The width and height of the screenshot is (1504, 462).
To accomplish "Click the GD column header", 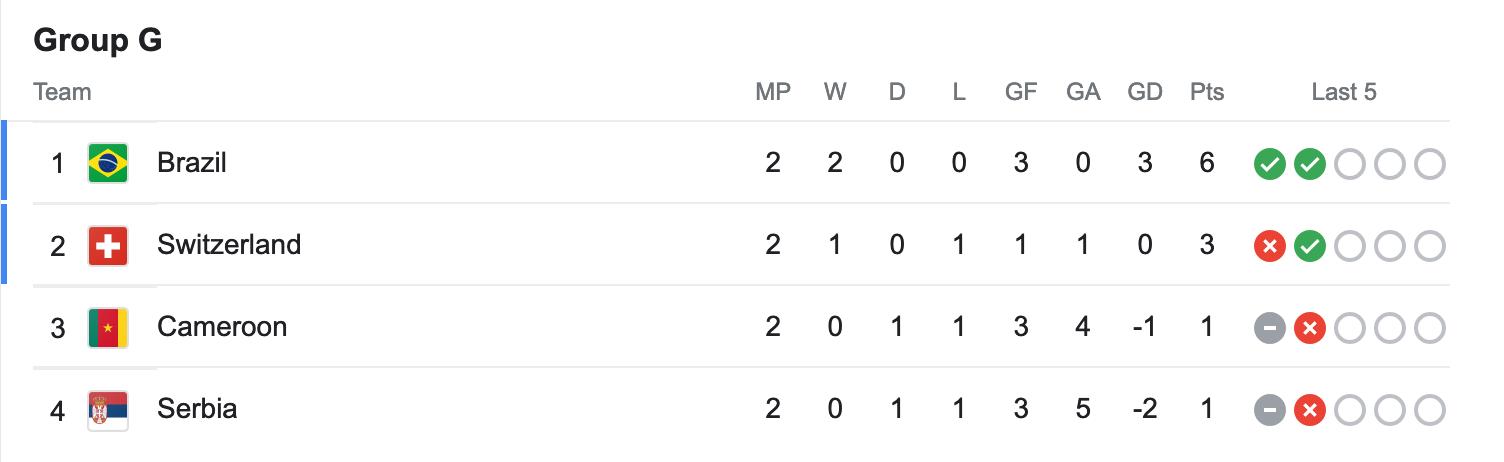I will pos(1145,92).
